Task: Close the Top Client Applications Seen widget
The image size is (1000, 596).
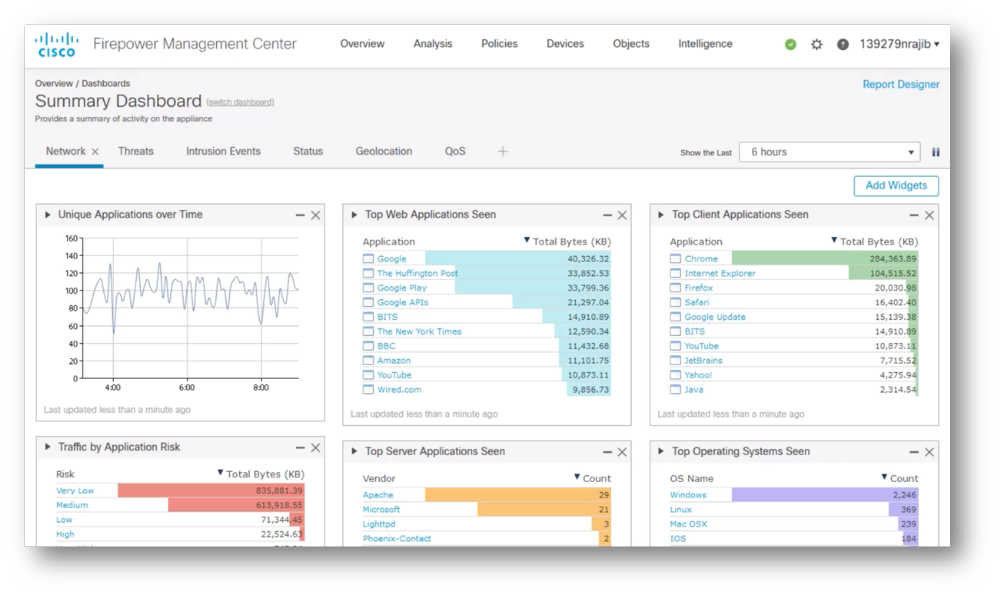Action: point(929,215)
